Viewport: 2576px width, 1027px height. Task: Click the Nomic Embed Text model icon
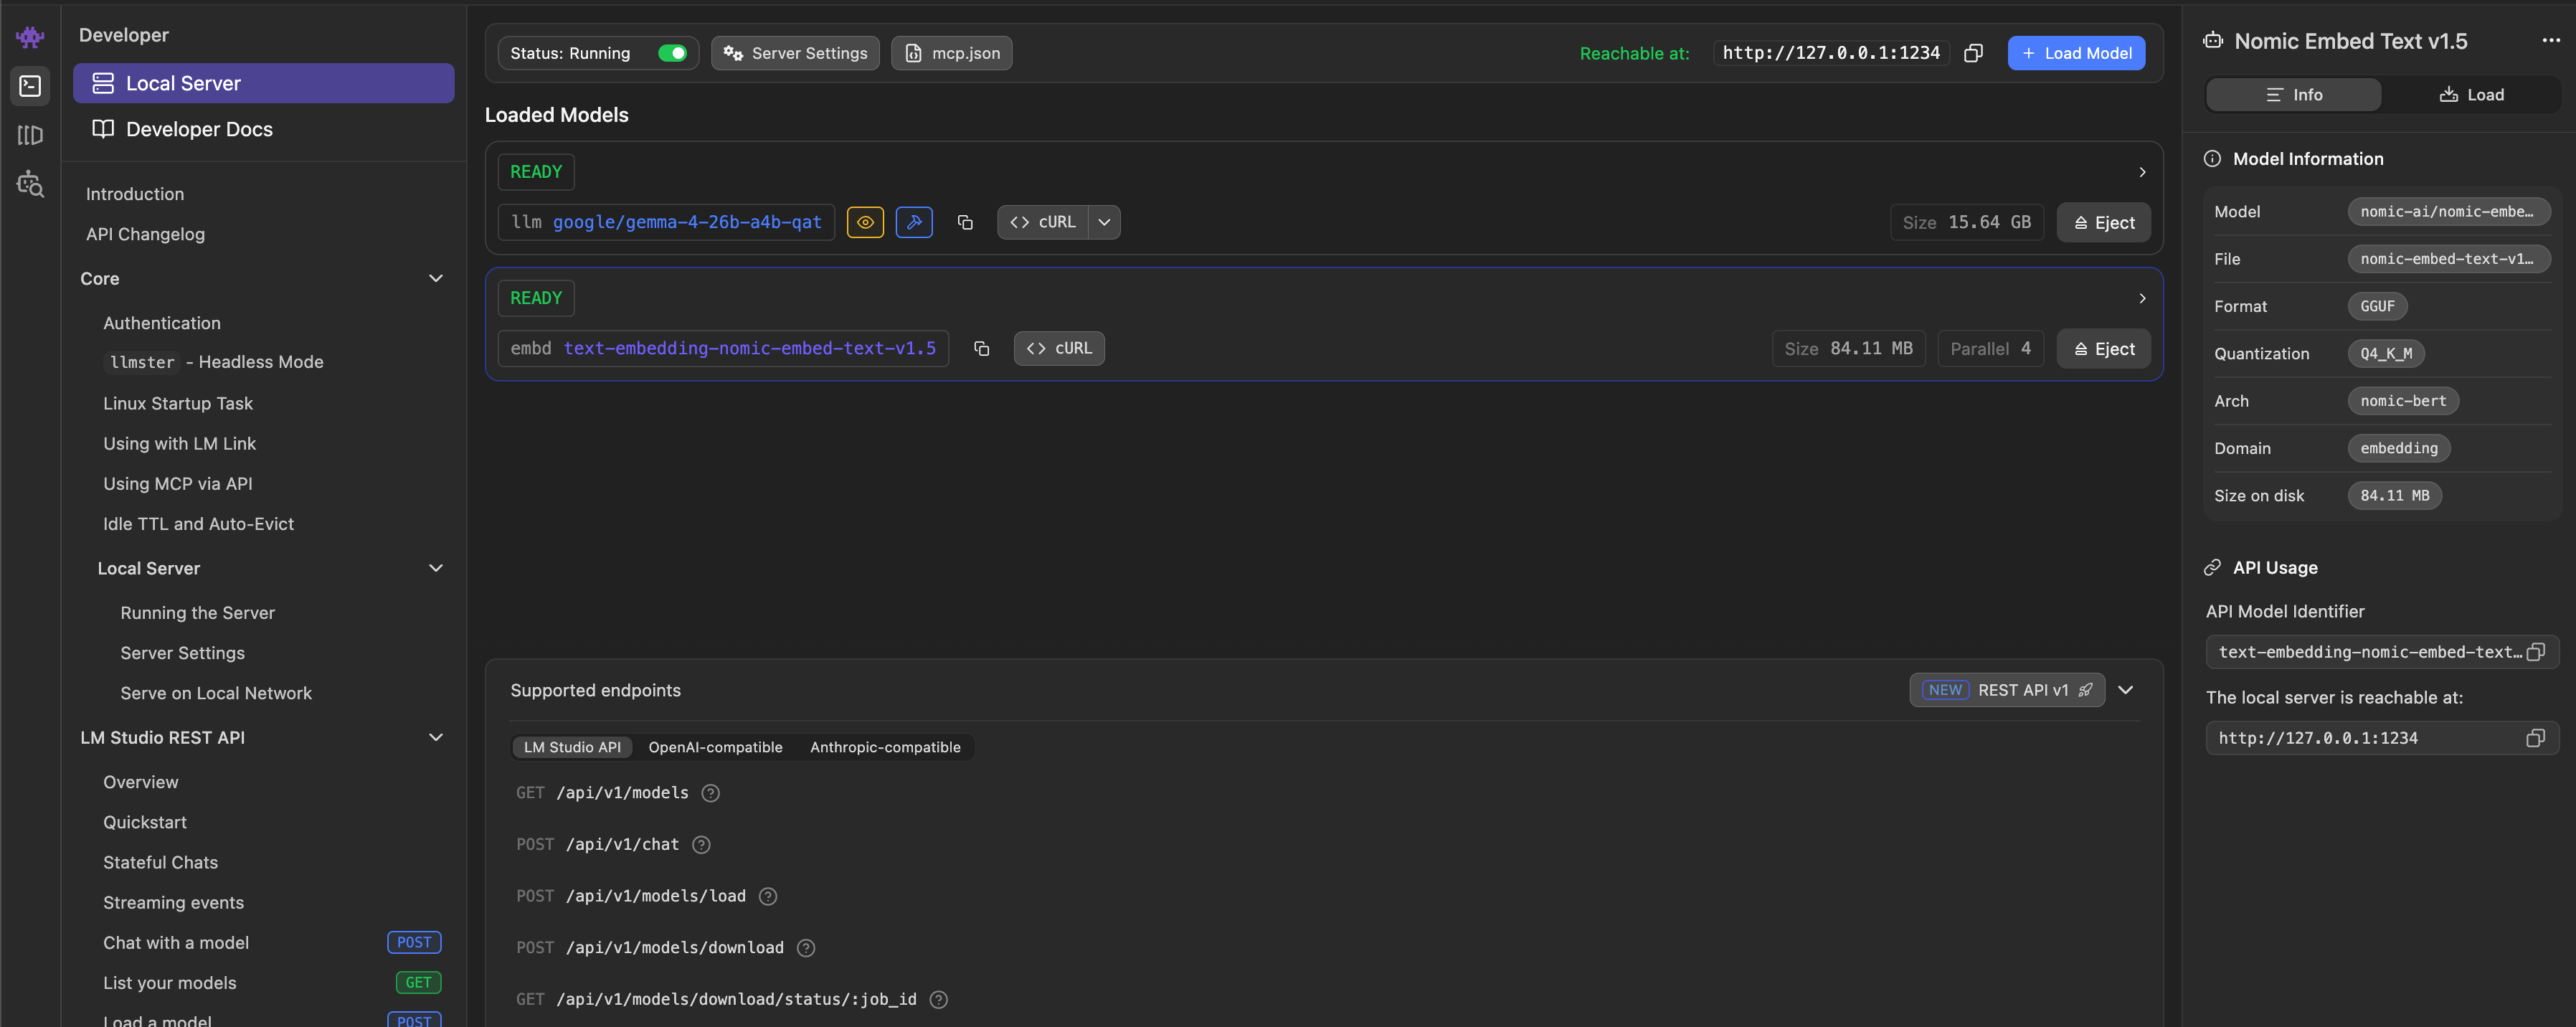pos(2212,41)
